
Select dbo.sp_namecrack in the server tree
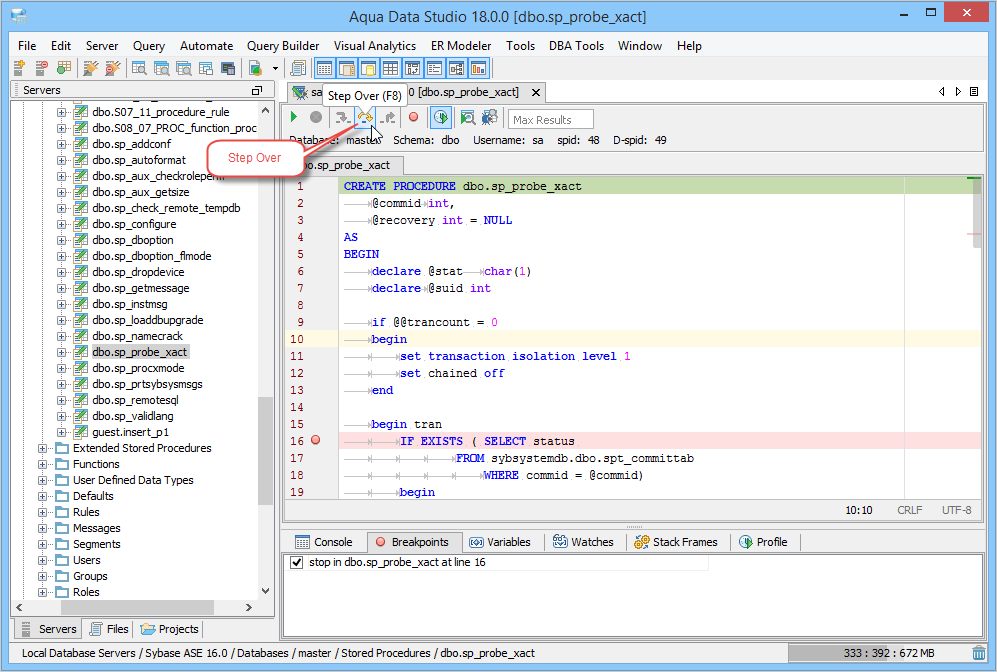pos(137,336)
